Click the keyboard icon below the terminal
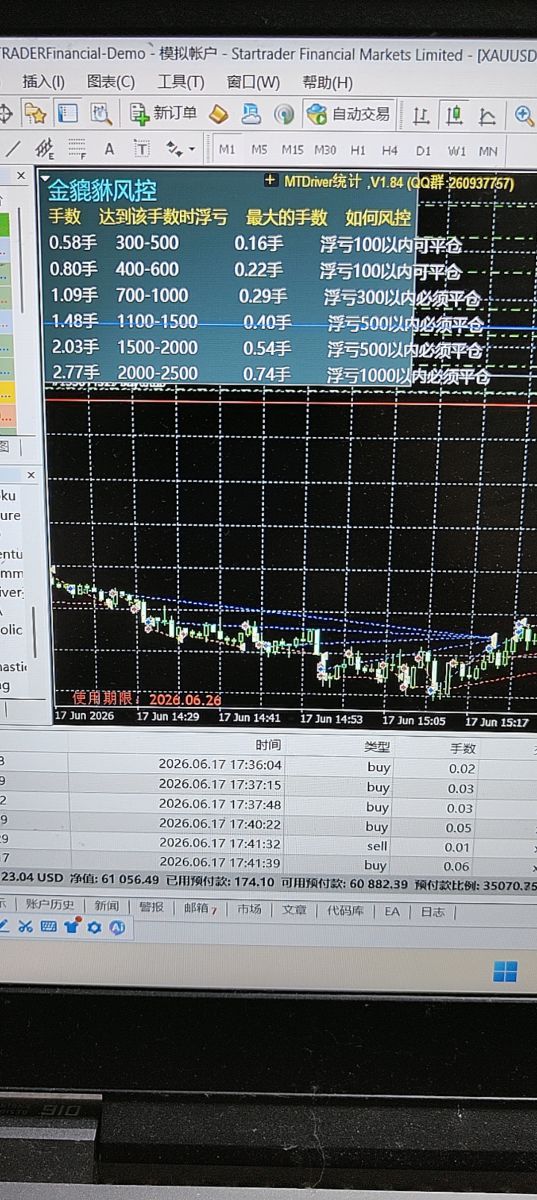Screen dimensions: 537x1200 [48, 927]
